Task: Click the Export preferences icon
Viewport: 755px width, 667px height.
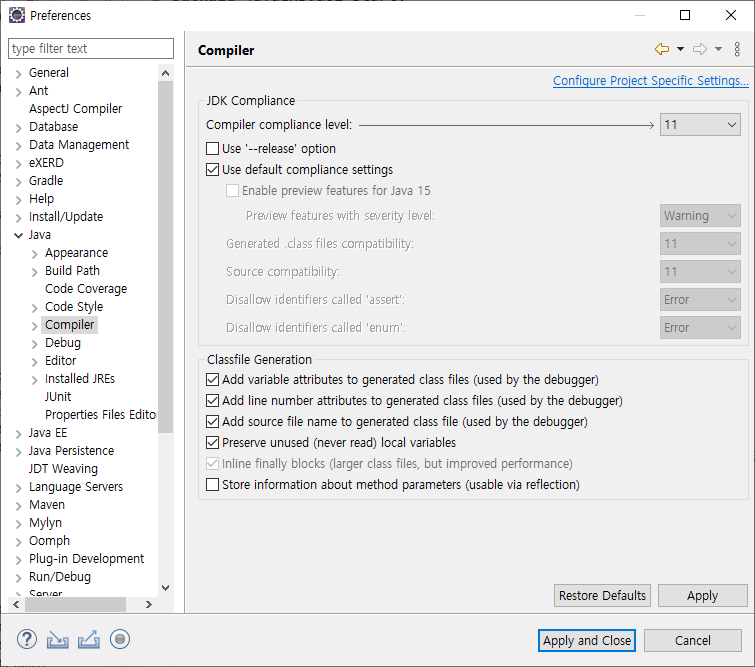Action: tap(89, 640)
